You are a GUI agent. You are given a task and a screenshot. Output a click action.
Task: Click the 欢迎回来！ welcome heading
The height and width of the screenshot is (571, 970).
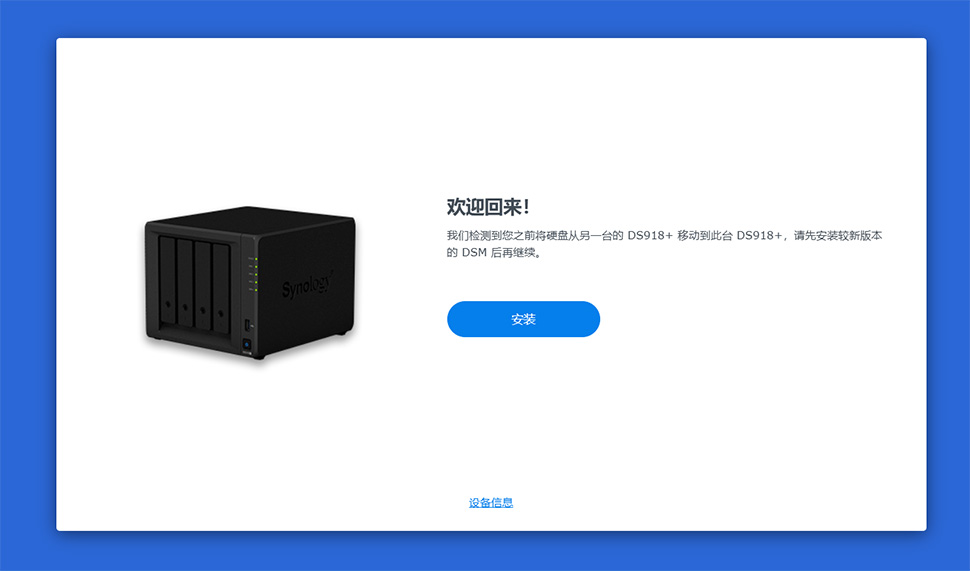coord(488,207)
